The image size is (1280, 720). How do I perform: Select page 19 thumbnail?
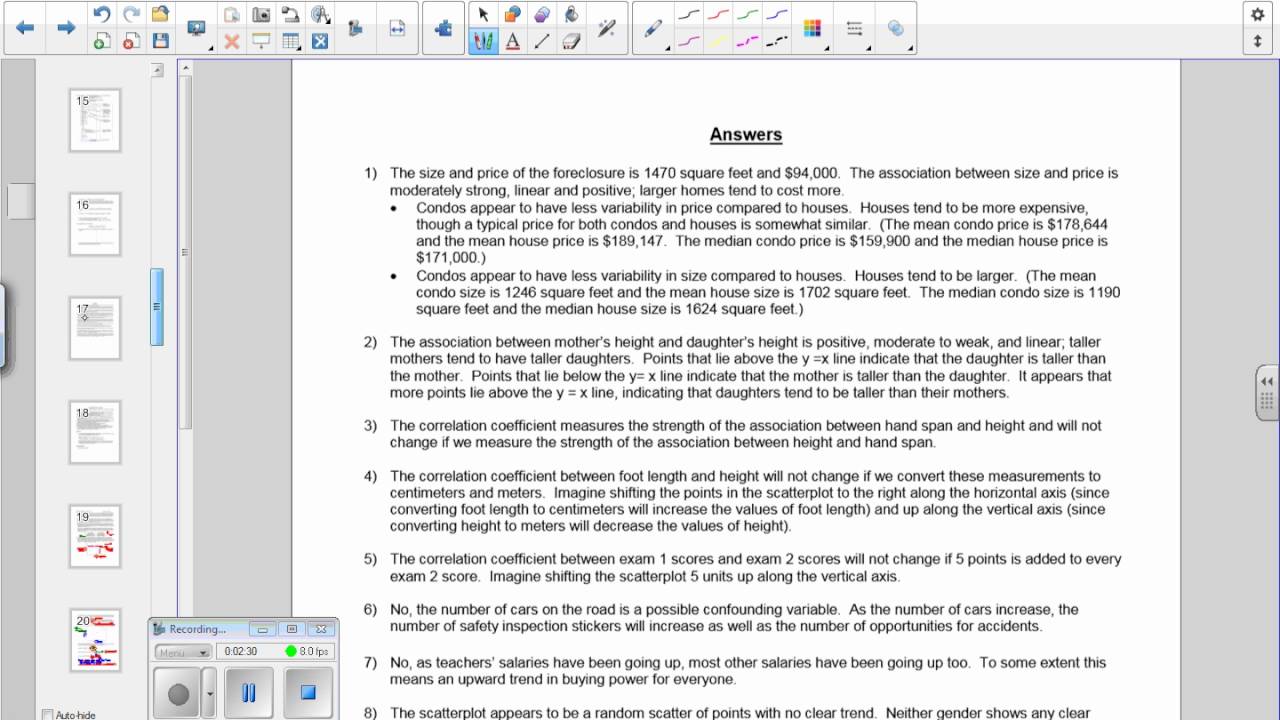tap(95, 536)
